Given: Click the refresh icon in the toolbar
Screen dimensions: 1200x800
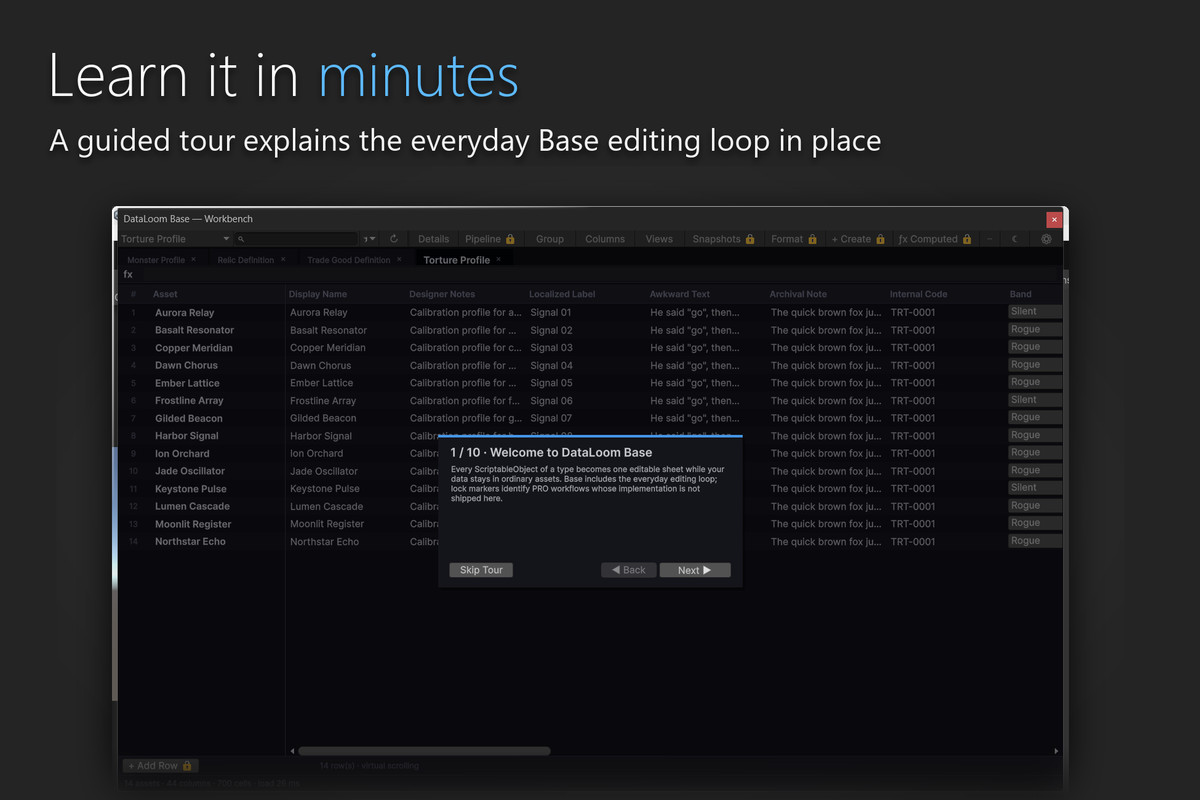Looking at the screenshot, I should click(x=394, y=239).
